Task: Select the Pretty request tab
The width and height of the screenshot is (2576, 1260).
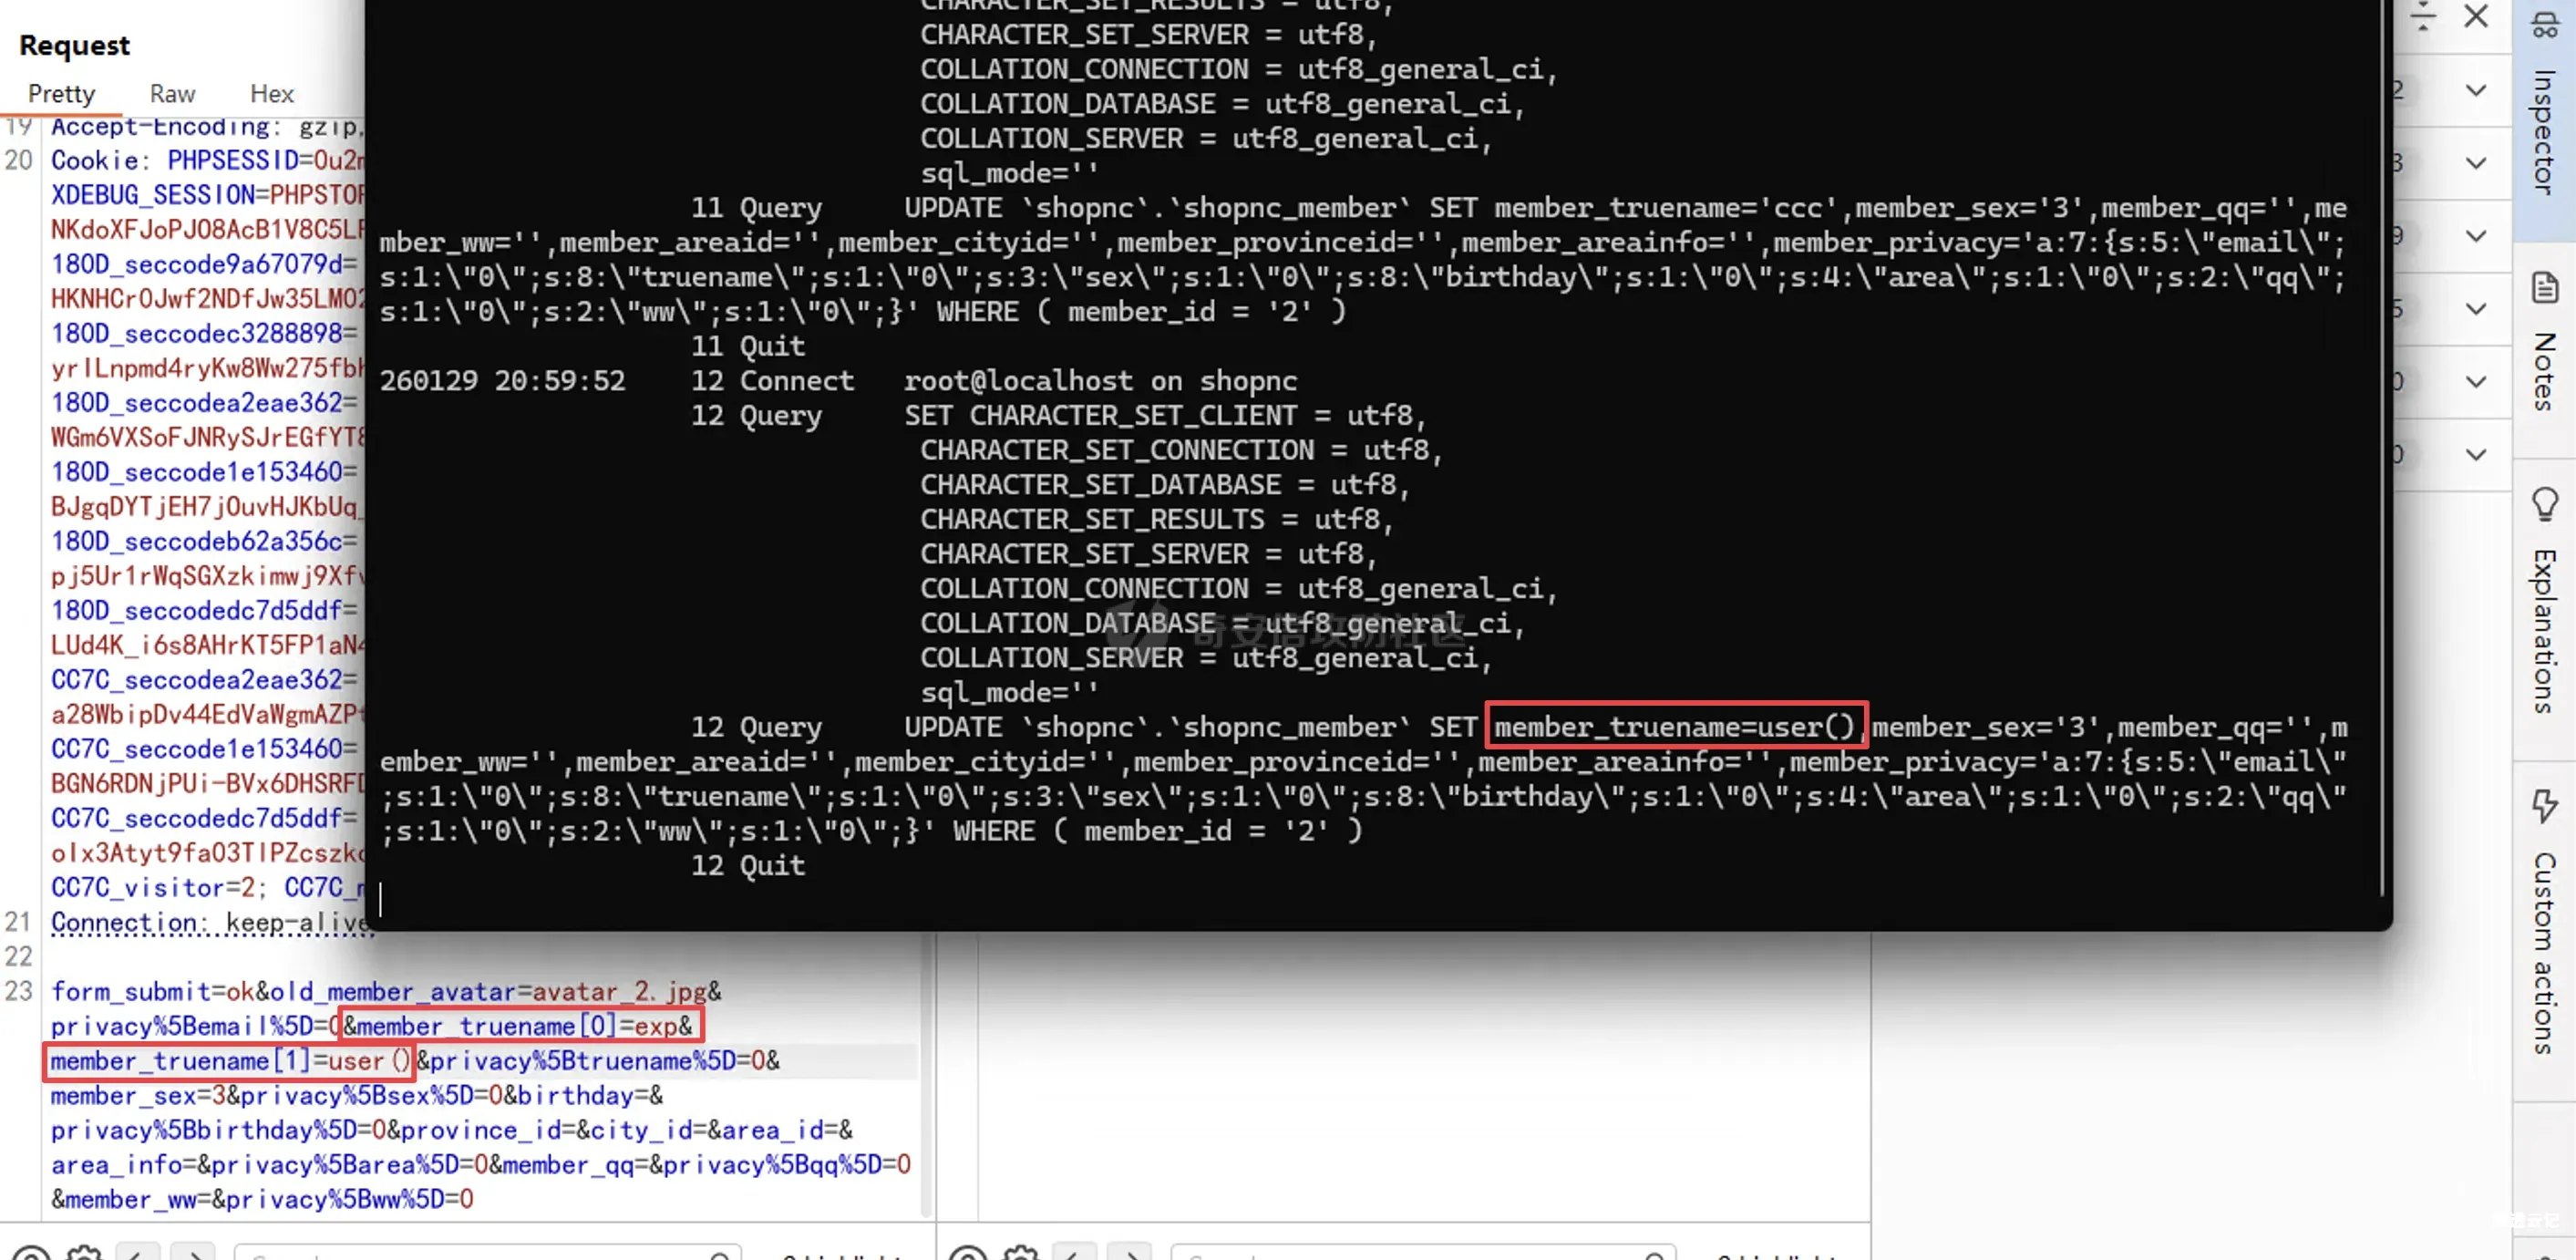Action: tap(61, 94)
